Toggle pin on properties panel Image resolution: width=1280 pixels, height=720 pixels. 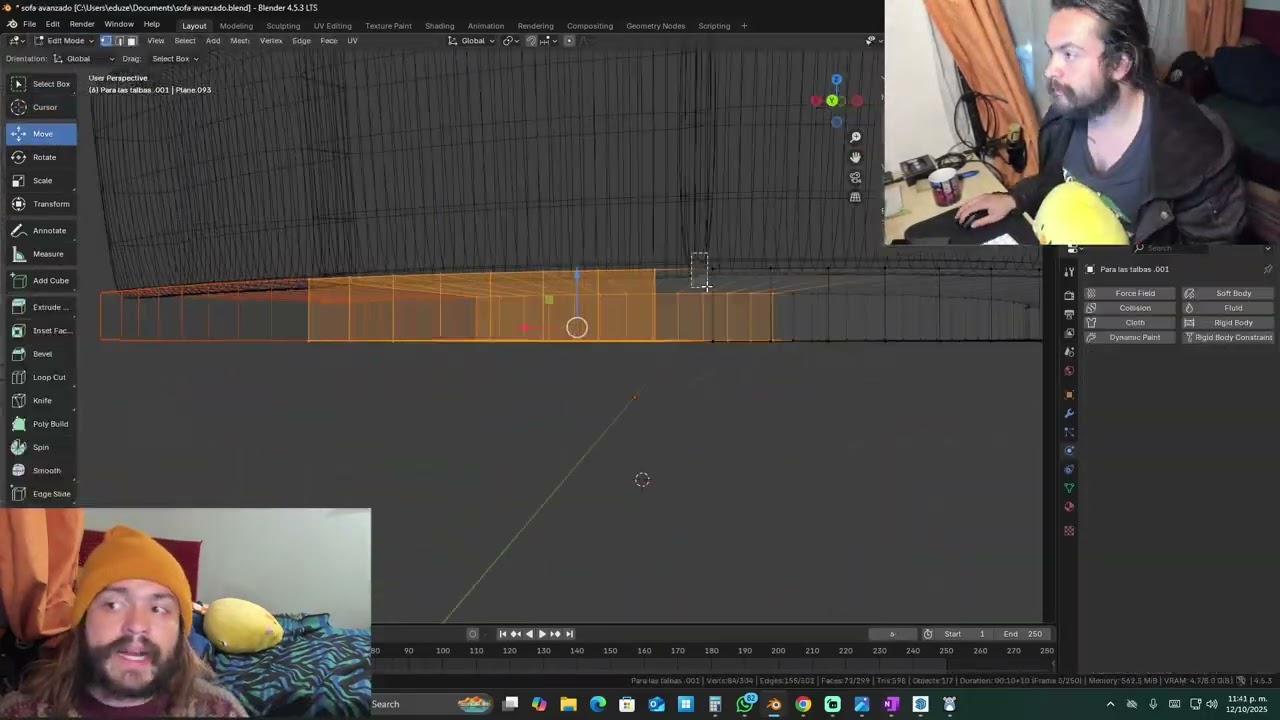click(1268, 269)
